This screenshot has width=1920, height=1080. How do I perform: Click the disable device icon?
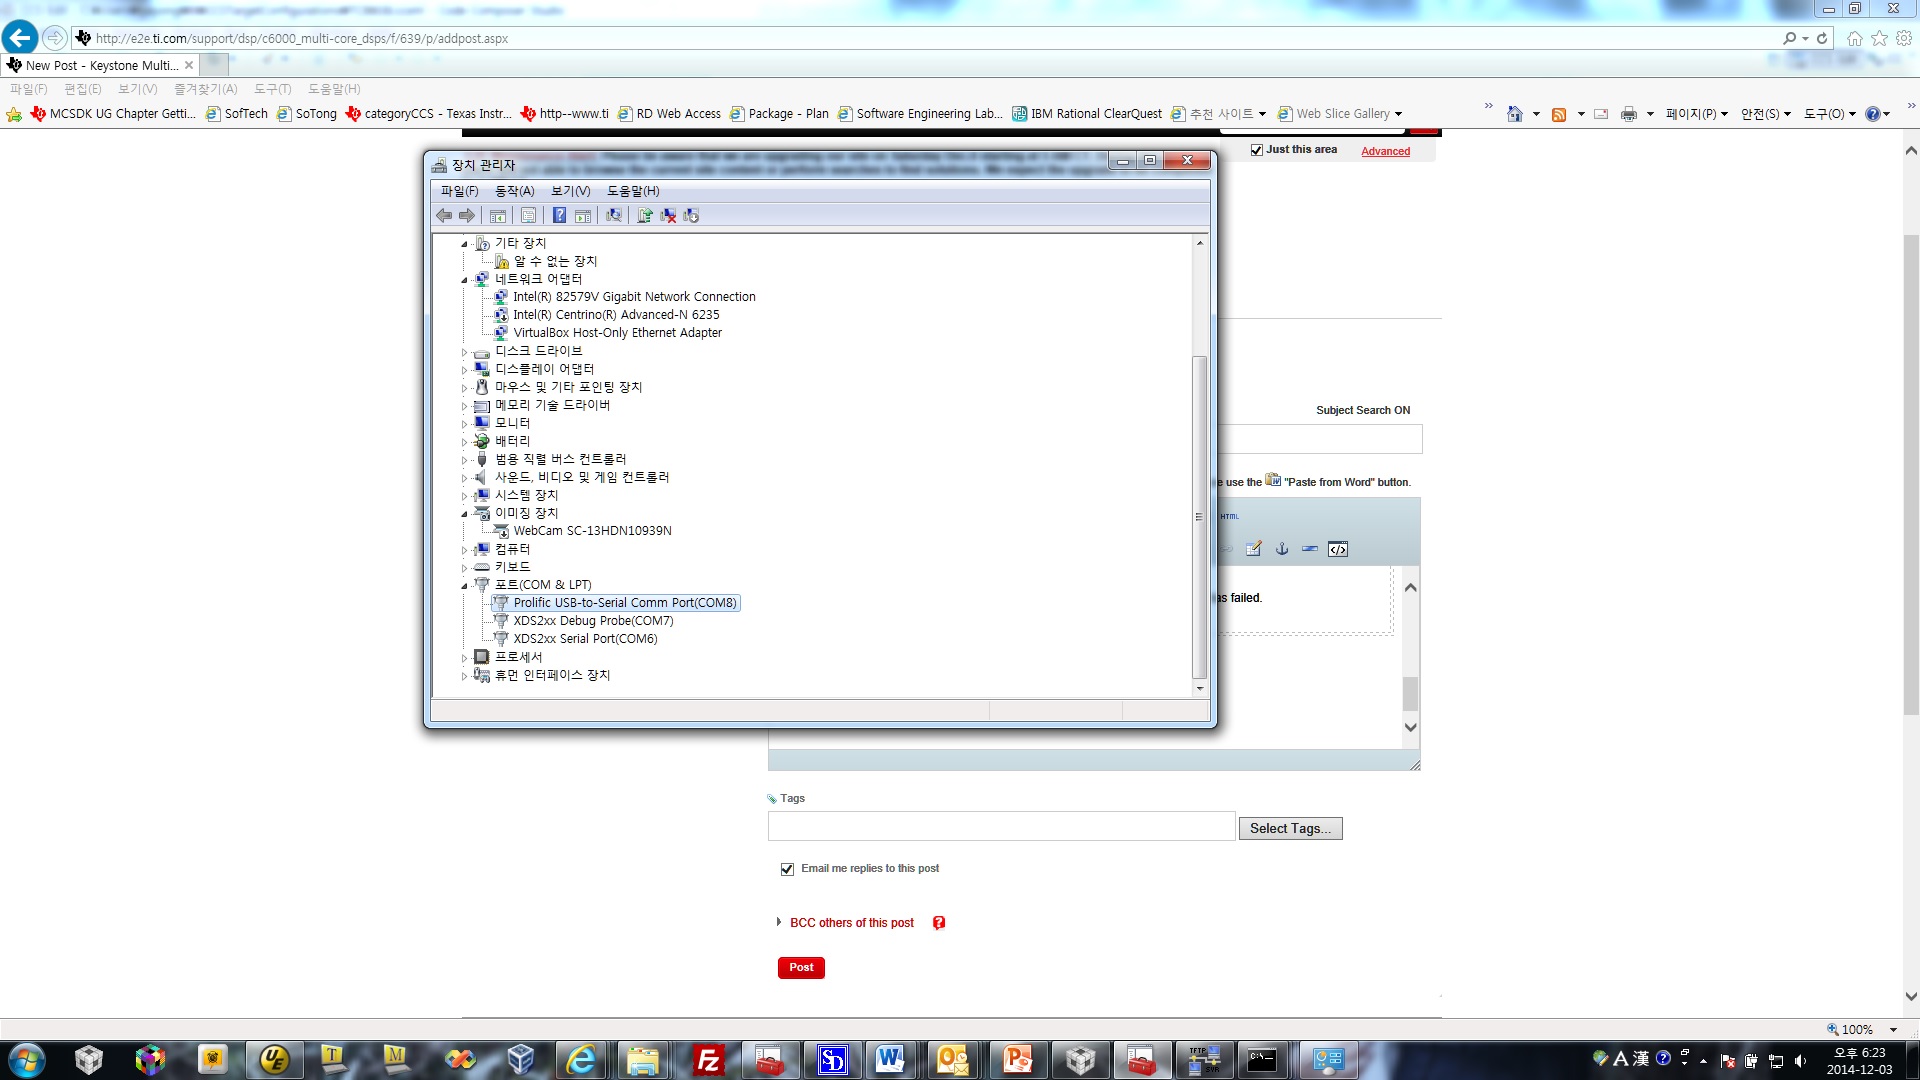691,215
